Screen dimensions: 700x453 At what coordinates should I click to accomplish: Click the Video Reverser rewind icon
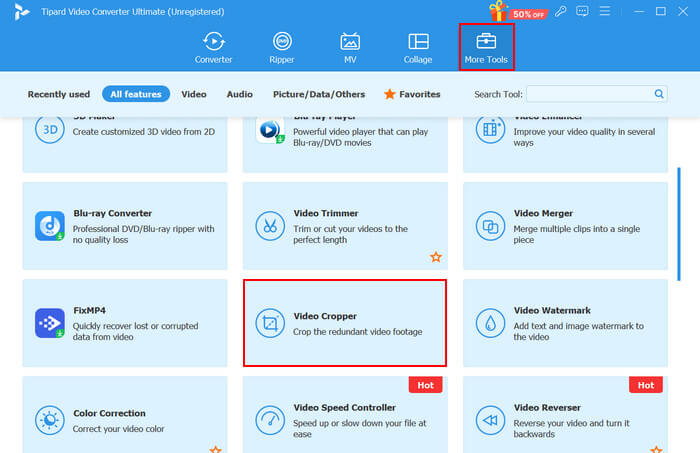click(490, 420)
